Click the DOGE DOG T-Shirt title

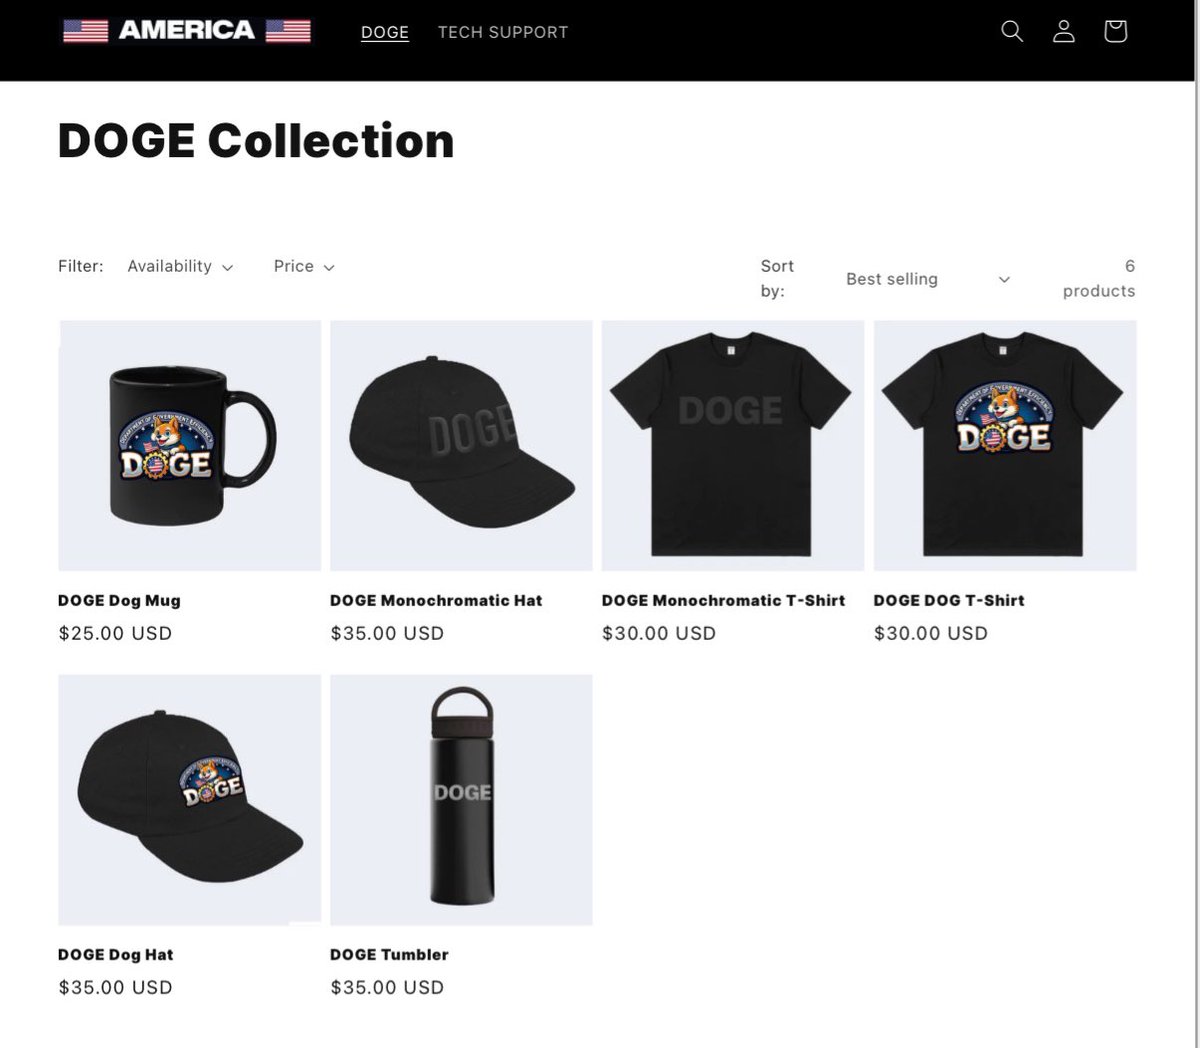click(x=949, y=601)
